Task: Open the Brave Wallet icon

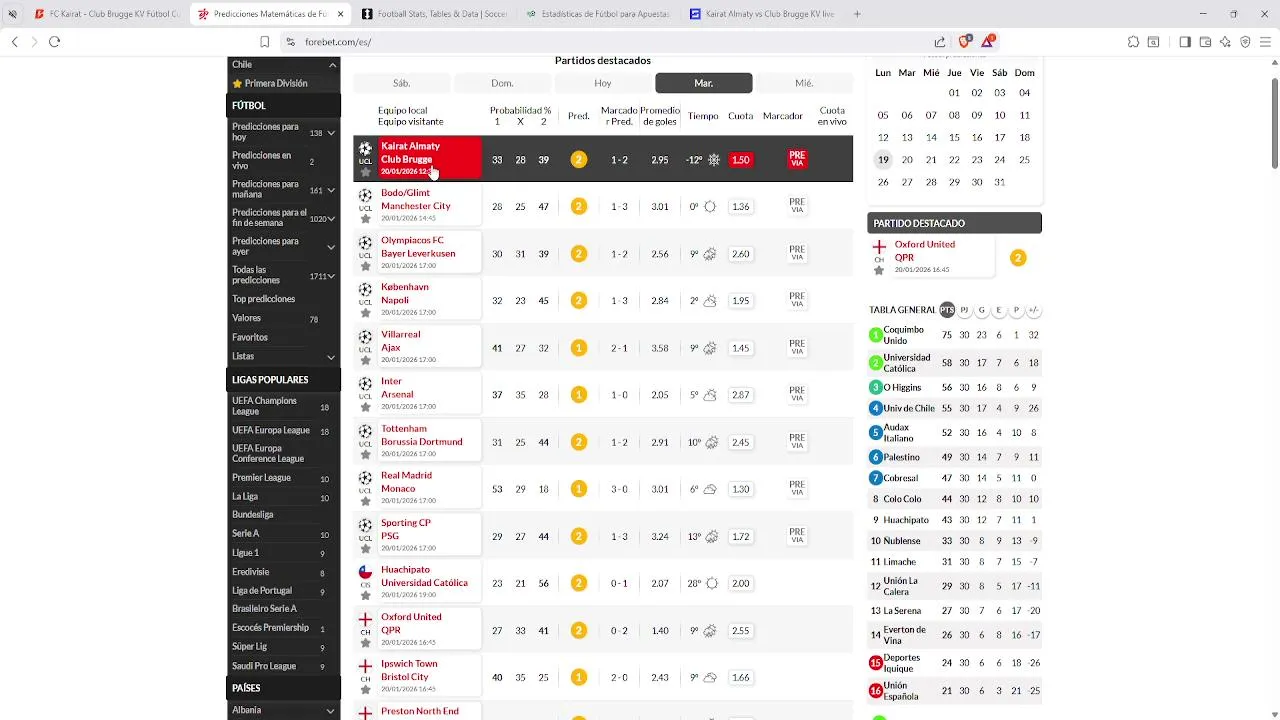Action: tap(1205, 42)
